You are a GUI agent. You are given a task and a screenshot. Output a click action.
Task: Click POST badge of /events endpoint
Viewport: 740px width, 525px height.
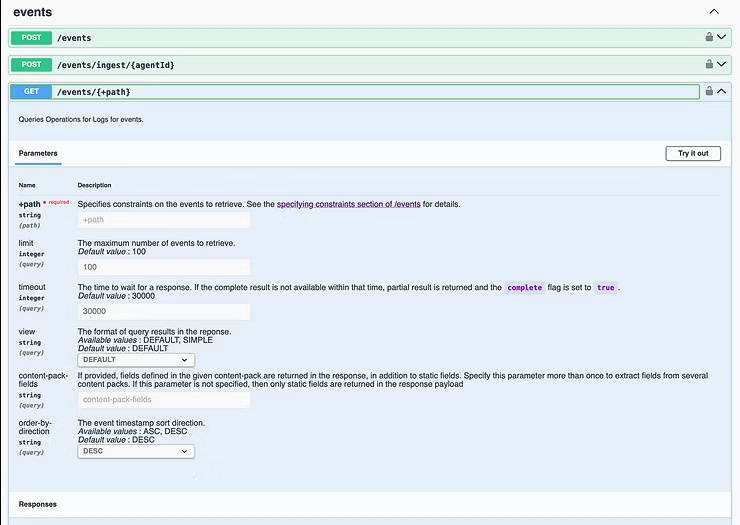point(31,38)
